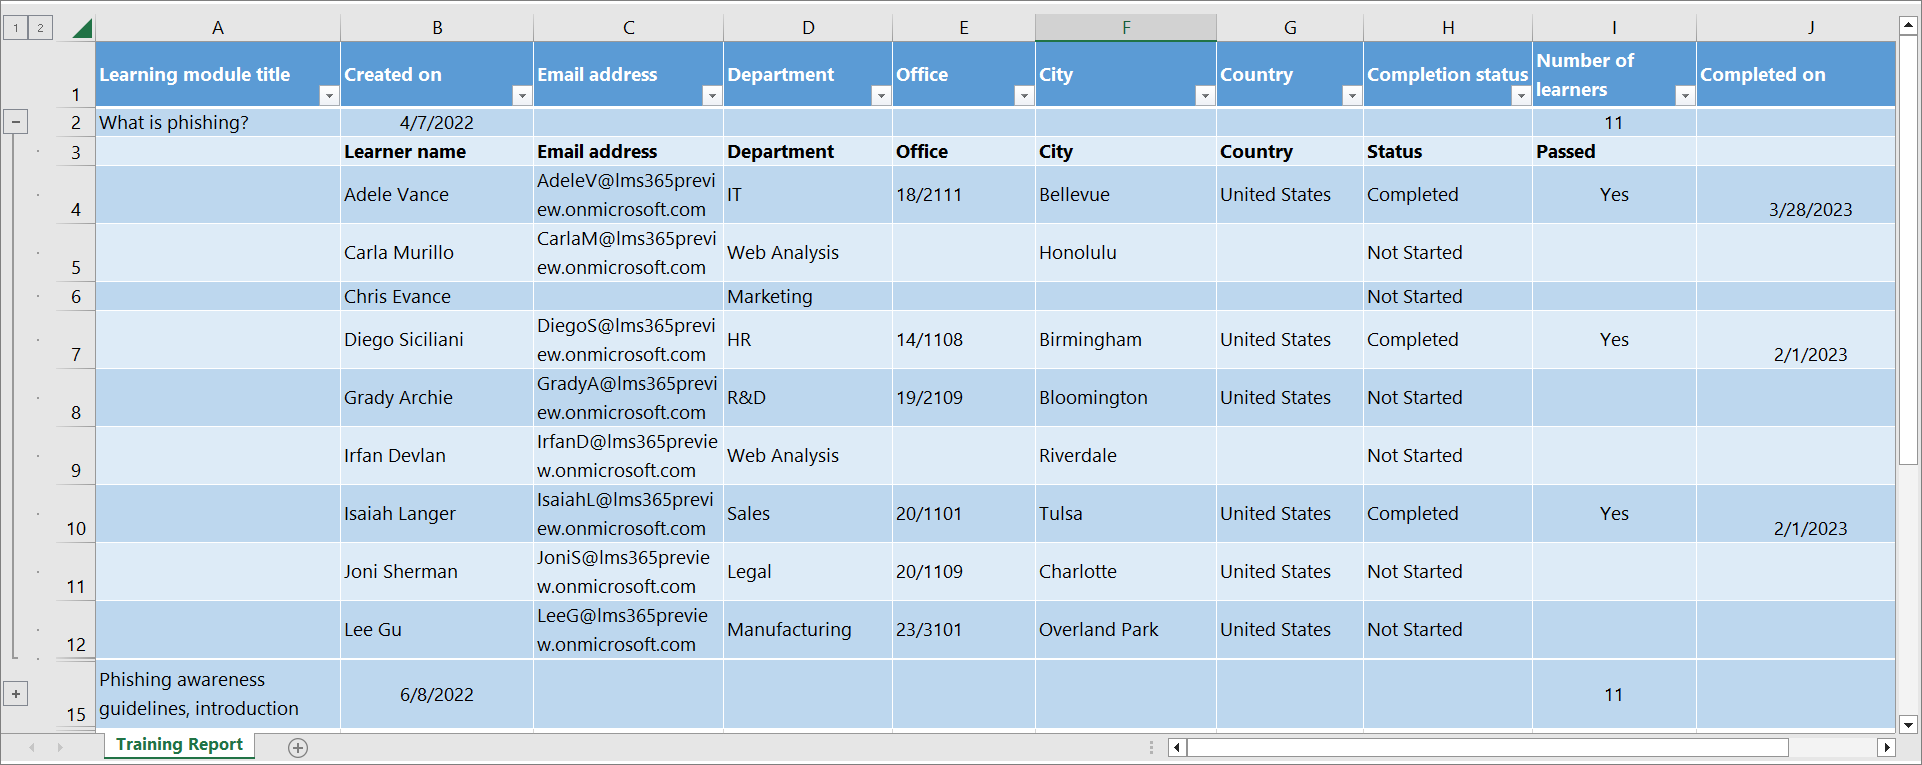Click the horizontal scrollbar thumb

click(x=1487, y=748)
